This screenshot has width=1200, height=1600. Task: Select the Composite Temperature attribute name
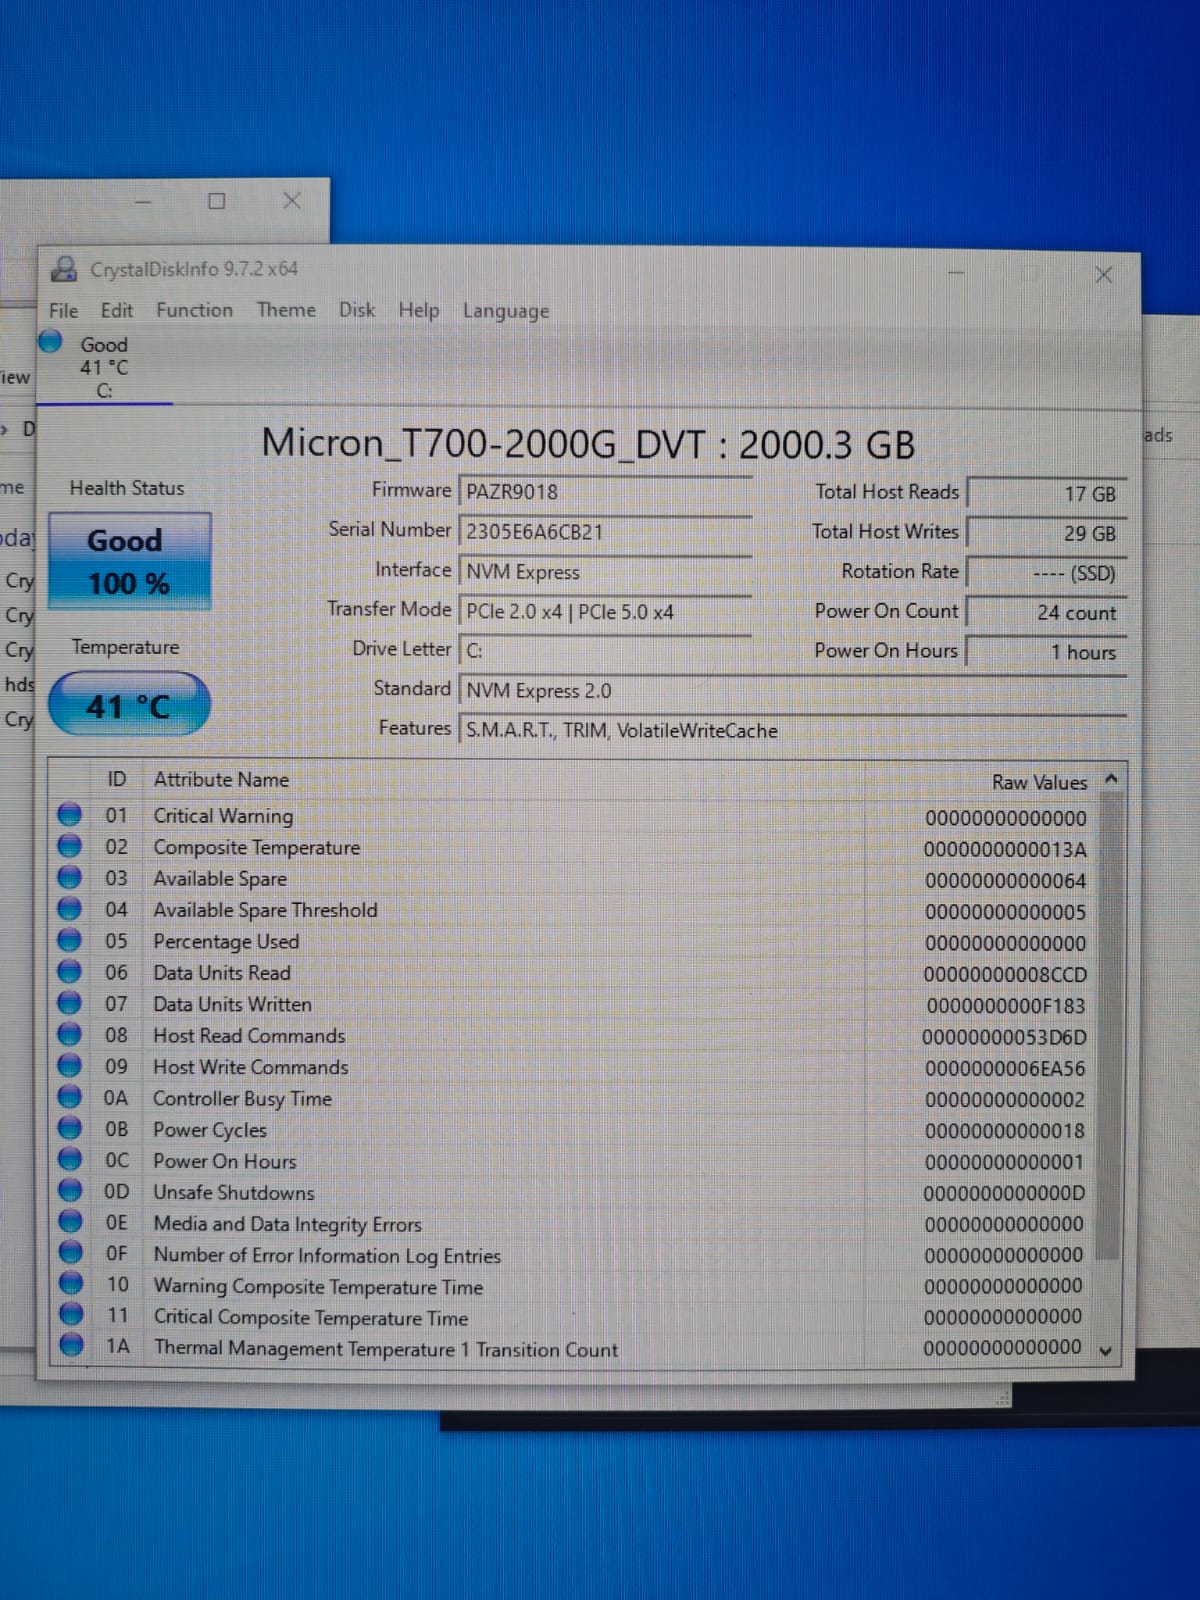tap(256, 847)
